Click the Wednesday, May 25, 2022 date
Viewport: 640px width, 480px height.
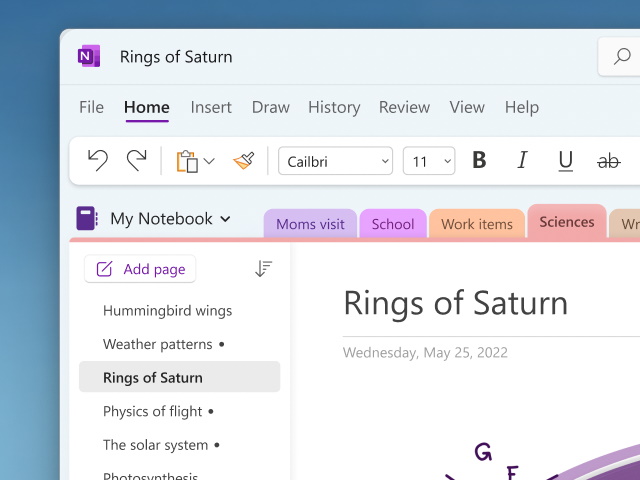click(x=425, y=353)
